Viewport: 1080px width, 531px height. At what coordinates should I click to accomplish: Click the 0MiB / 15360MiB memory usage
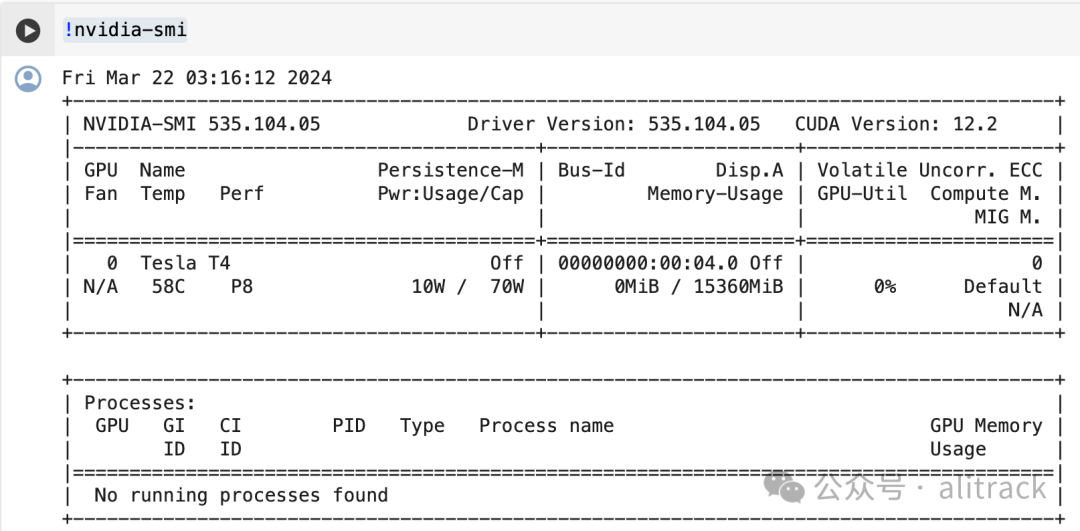pos(698,286)
